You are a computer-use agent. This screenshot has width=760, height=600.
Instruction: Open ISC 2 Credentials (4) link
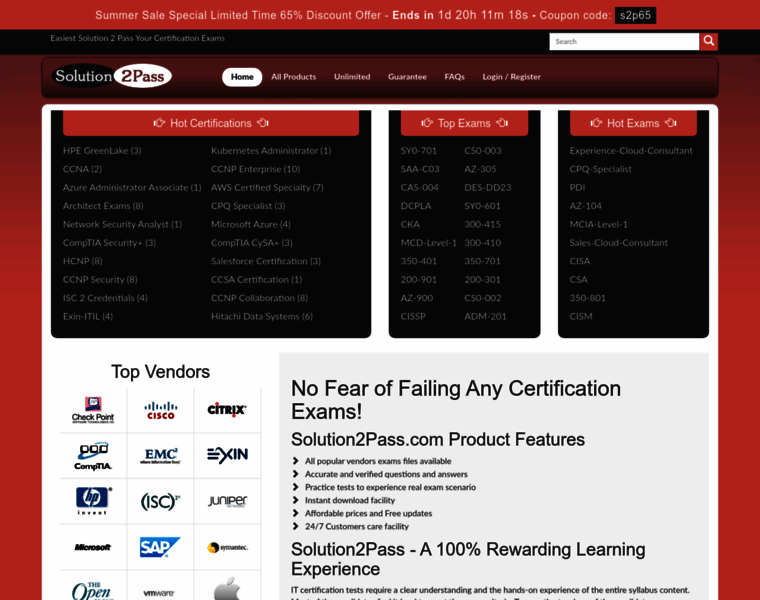[105, 298]
